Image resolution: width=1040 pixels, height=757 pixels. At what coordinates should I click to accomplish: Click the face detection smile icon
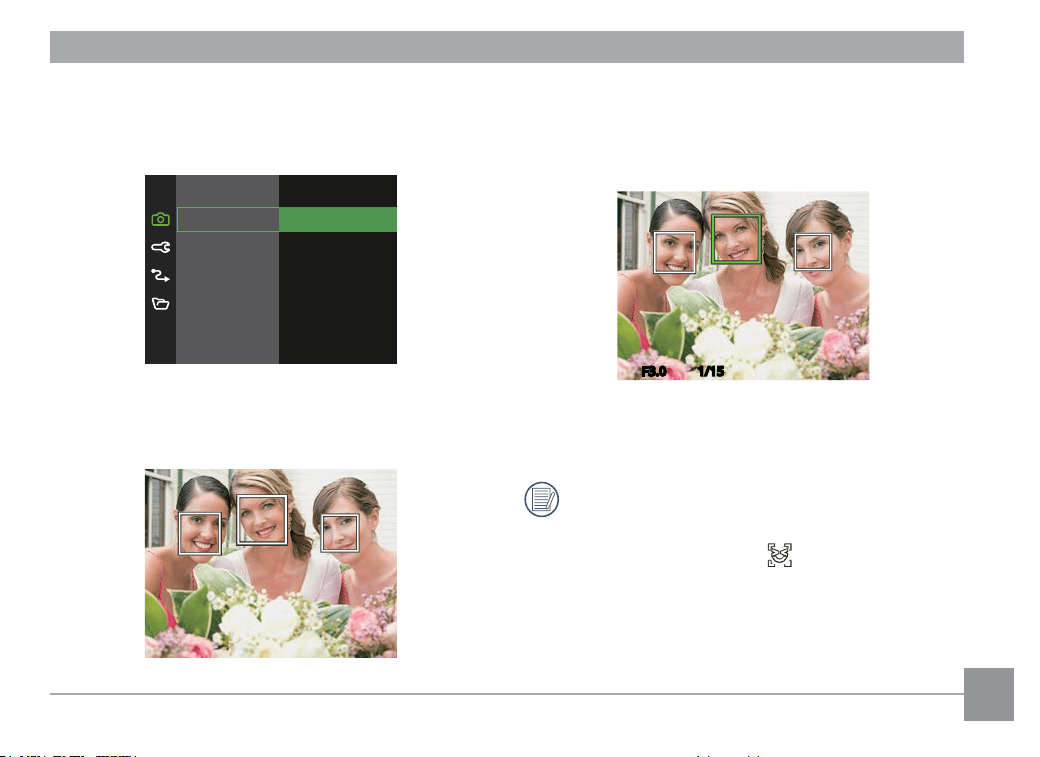point(780,555)
